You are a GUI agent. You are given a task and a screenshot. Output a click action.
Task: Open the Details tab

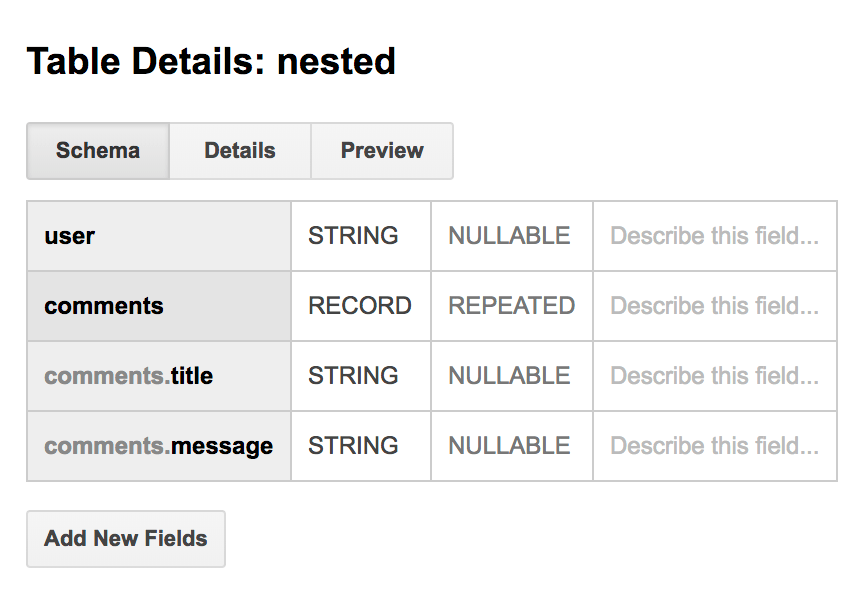(x=239, y=151)
